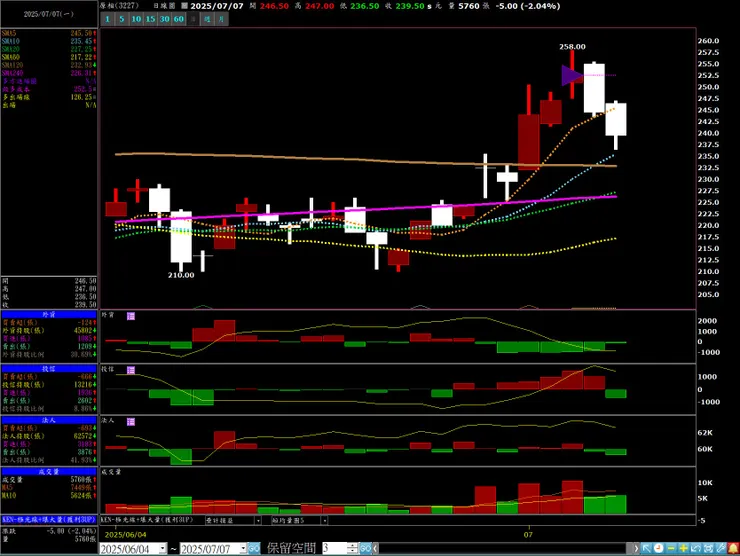Switch to 10-minute chart interval
This screenshot has width=740, height=556.
136,19
